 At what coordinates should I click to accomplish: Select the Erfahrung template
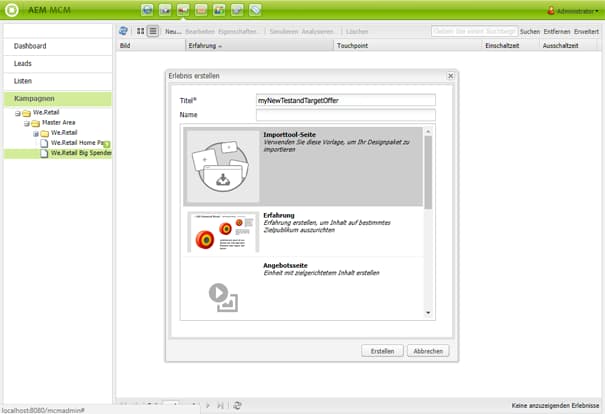(303, 232)
